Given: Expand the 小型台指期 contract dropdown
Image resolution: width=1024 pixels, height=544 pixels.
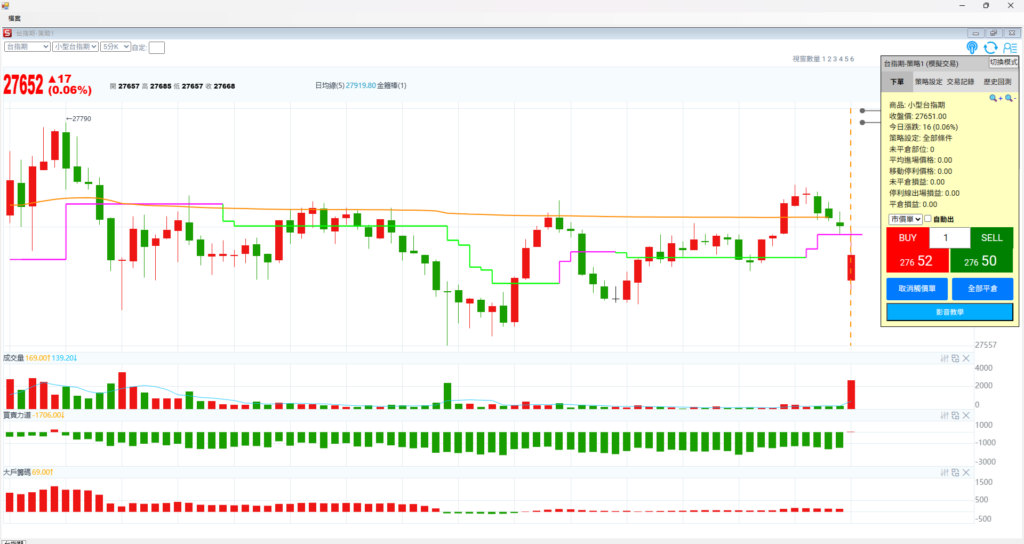Looking at the screenshot, I should point(76,47).
